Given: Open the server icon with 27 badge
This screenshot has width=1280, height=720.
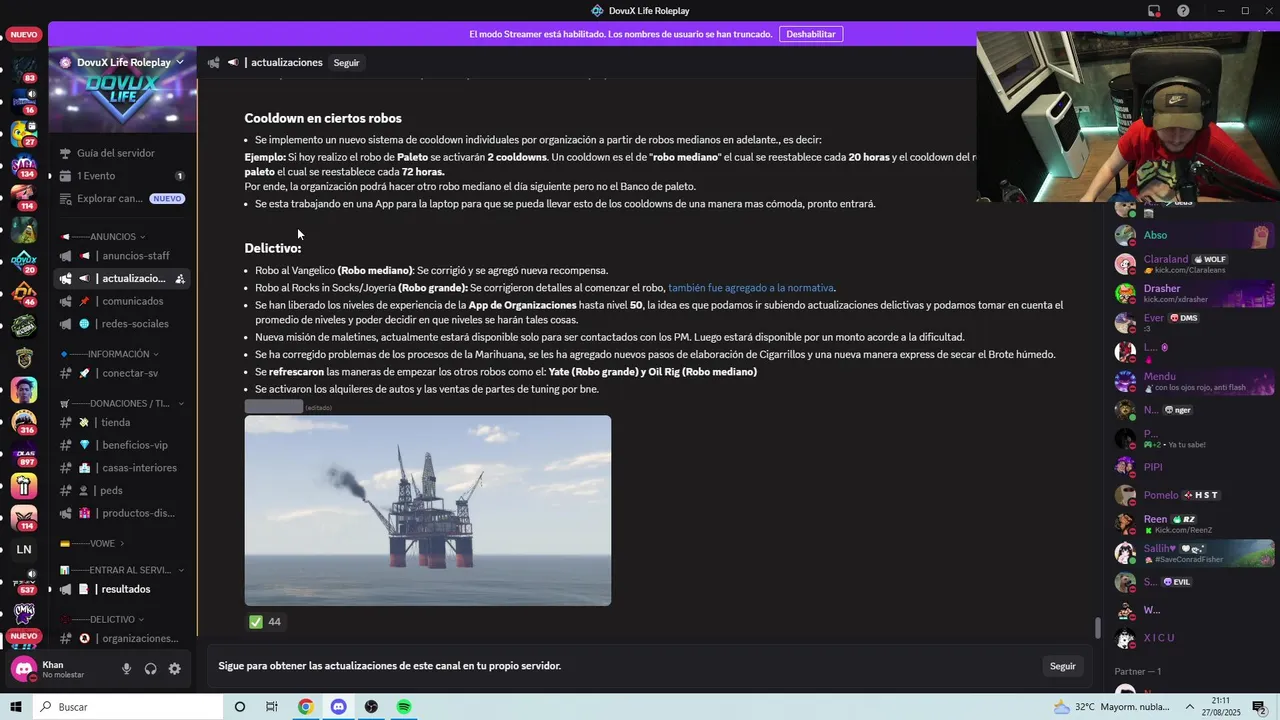Looking at the screenshot, I should point(24,132).
